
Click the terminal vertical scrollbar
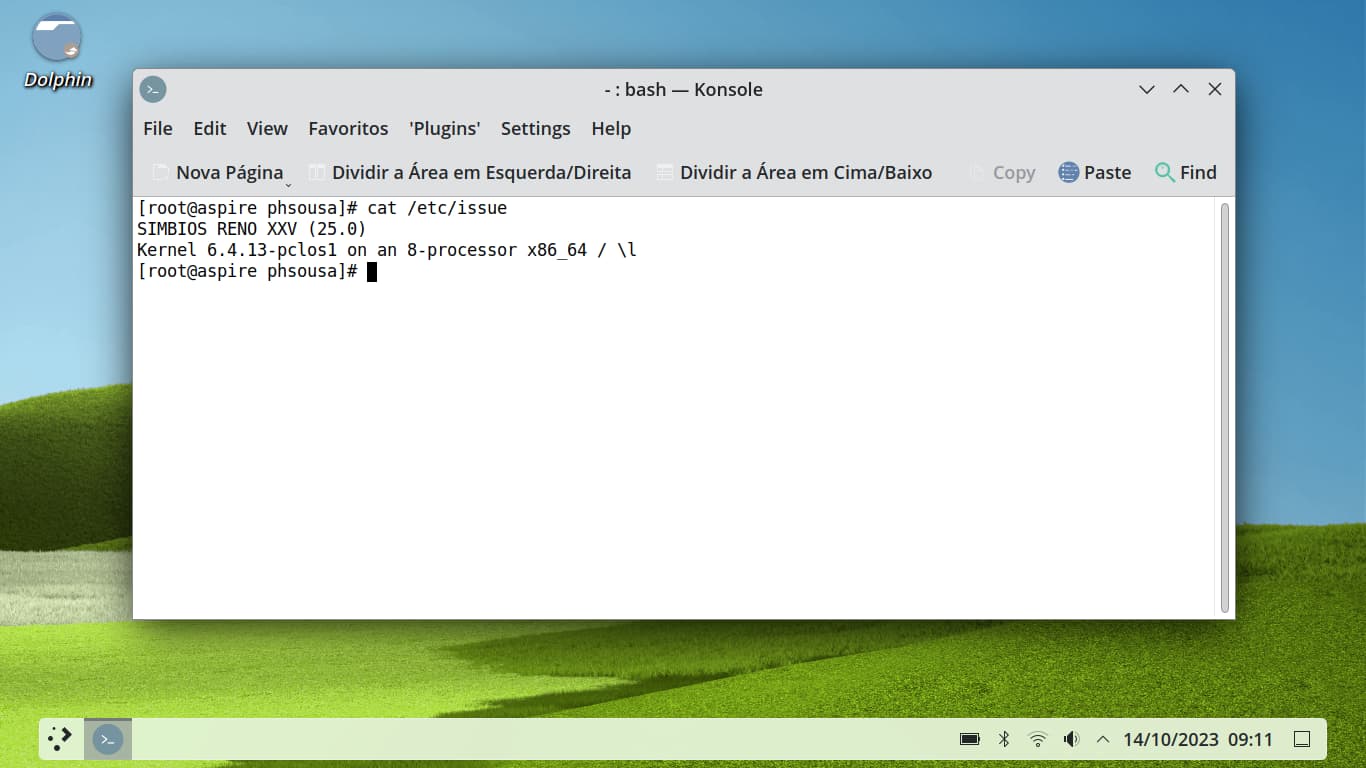[x=1225, y=406]
